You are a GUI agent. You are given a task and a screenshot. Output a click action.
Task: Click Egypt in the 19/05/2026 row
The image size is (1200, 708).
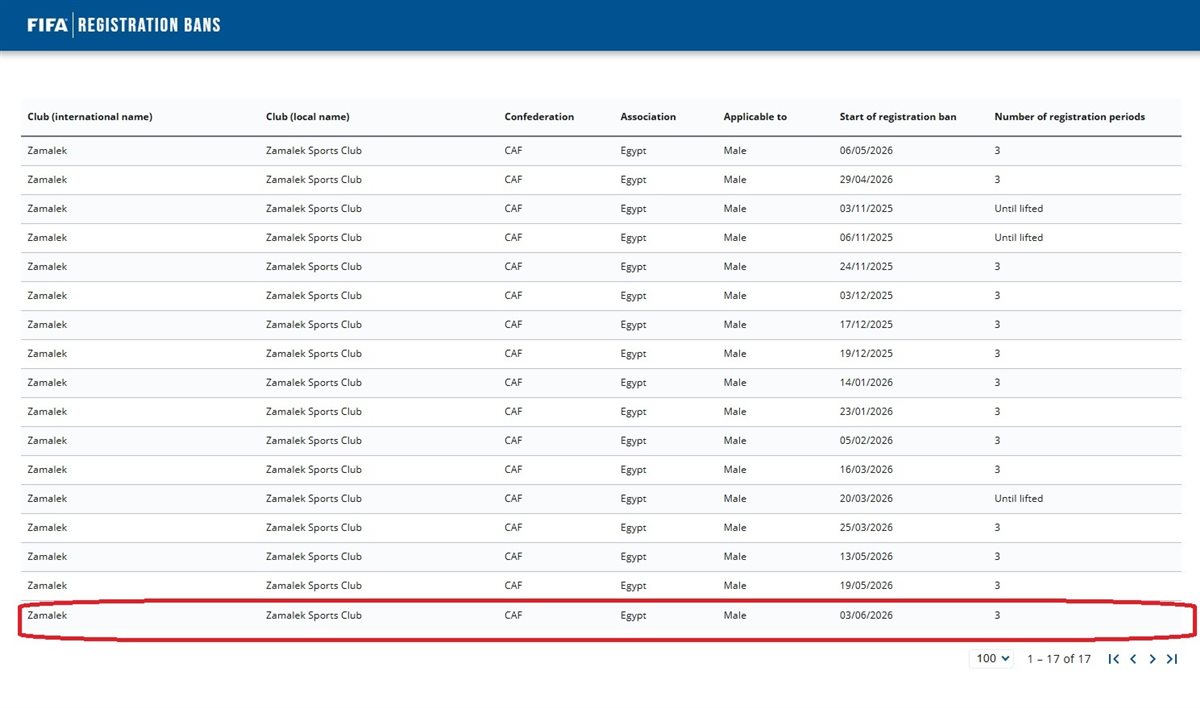(633, 586)
